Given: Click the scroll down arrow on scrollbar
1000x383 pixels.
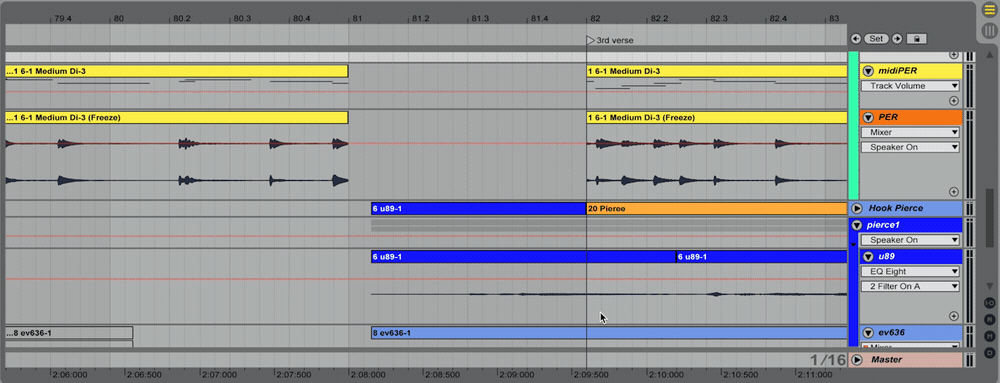Looking at the screenshot, I should [x=989, y=286].
